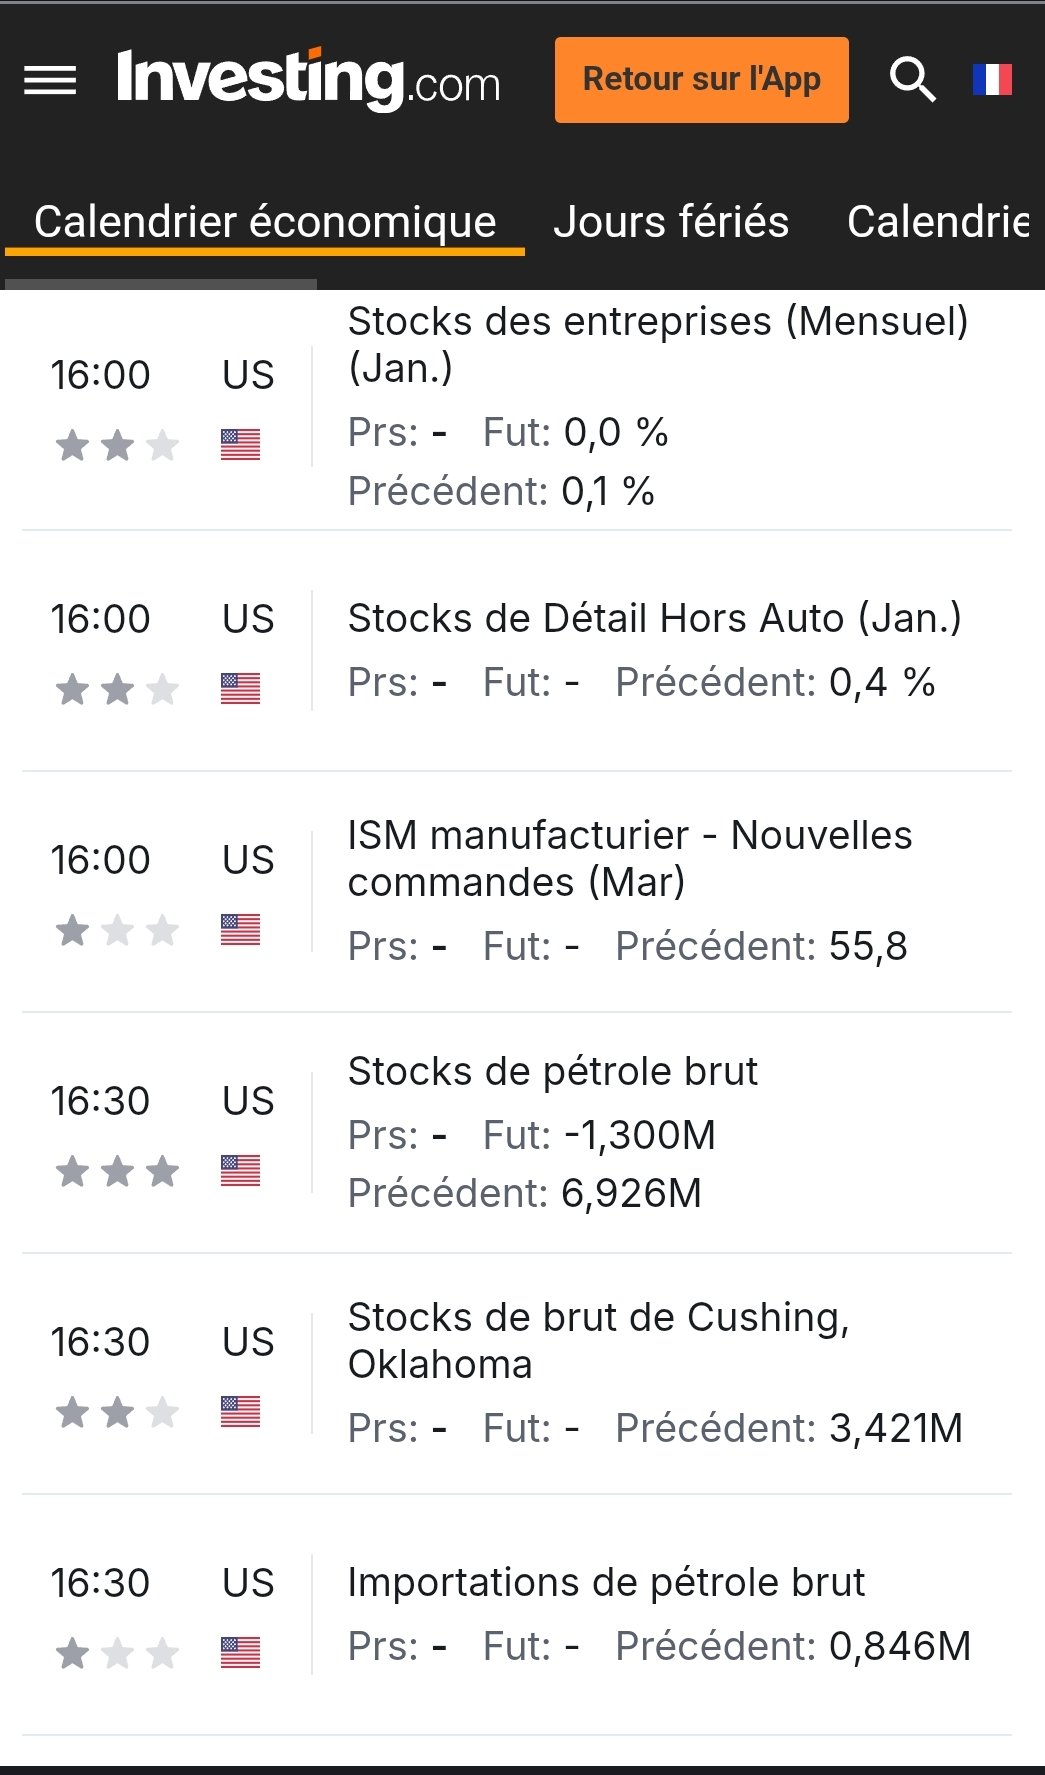Click US flag beside Stocks de Détail Hors Auto
Viewport: 1045px width, 1775px height.
tap(240, 688)
